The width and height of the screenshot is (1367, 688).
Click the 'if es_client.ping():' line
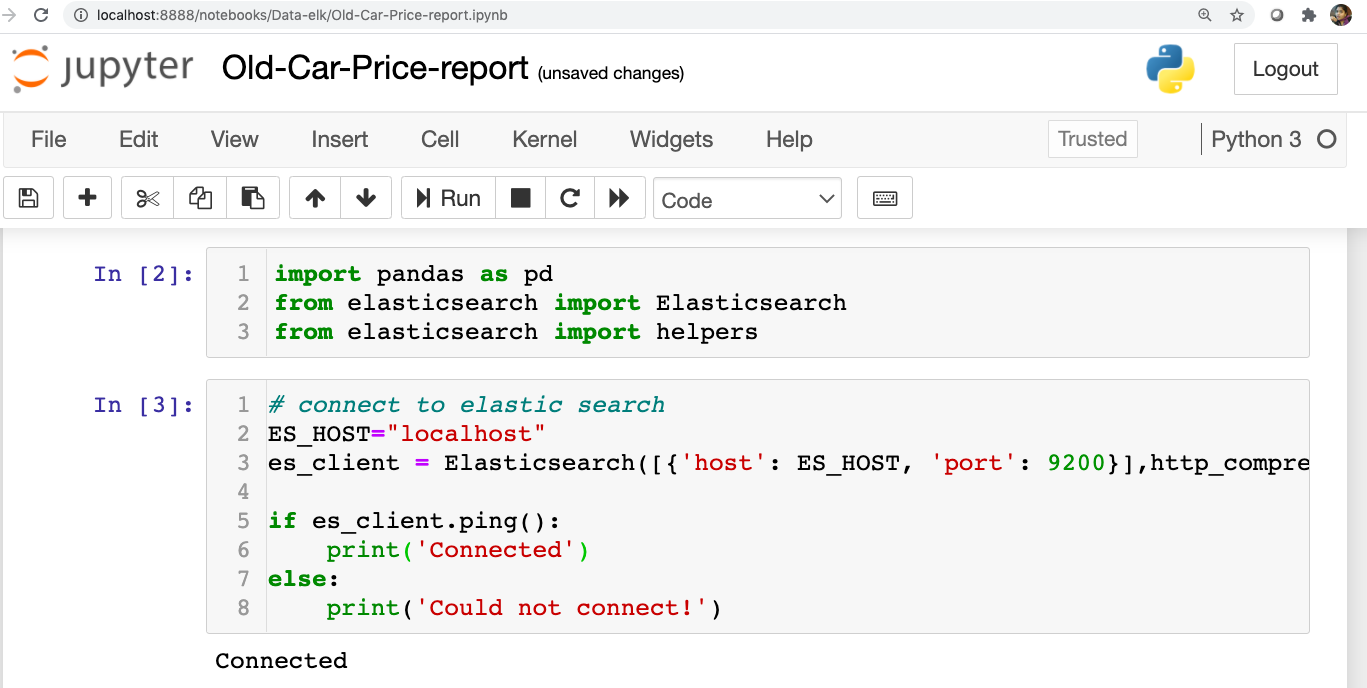(x=415, y=521)
